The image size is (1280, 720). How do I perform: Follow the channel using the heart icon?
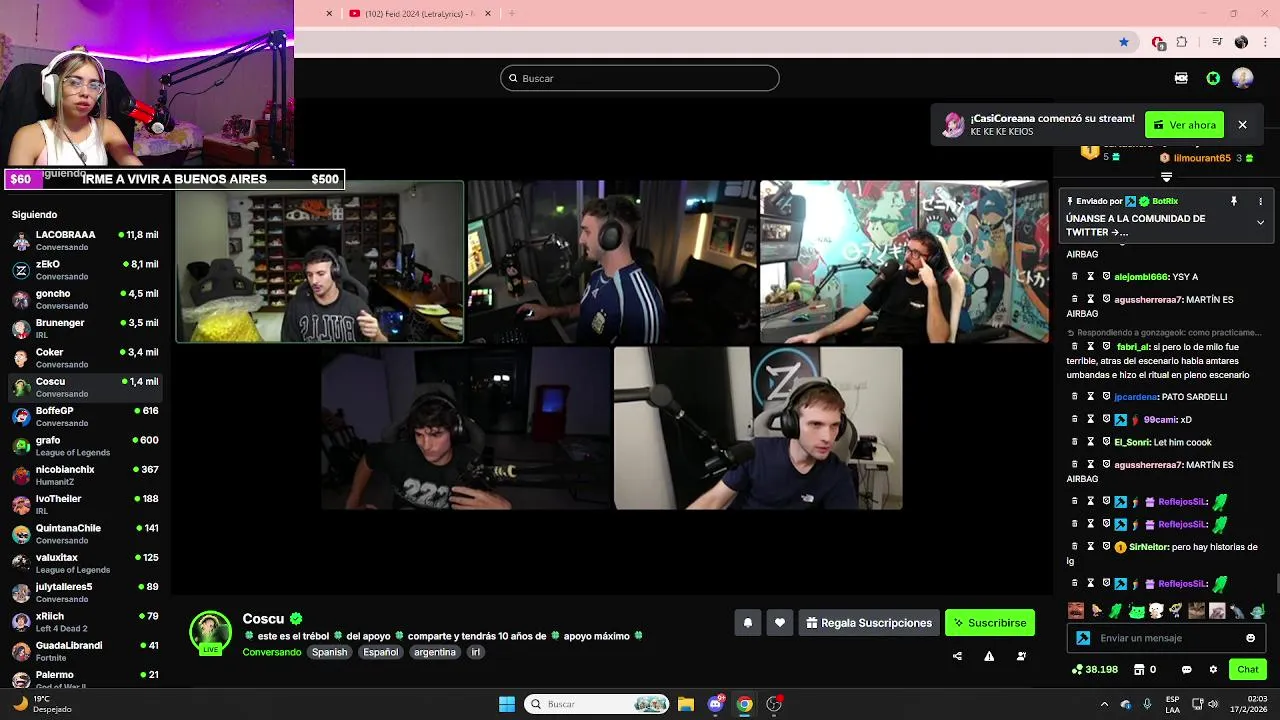click(x=780, y=623)
